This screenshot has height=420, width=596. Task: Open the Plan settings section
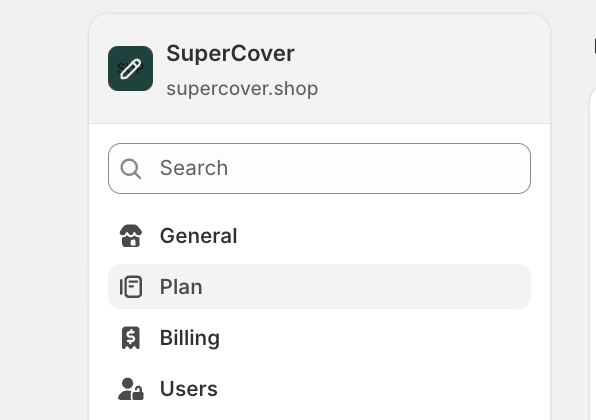point(319,287)
